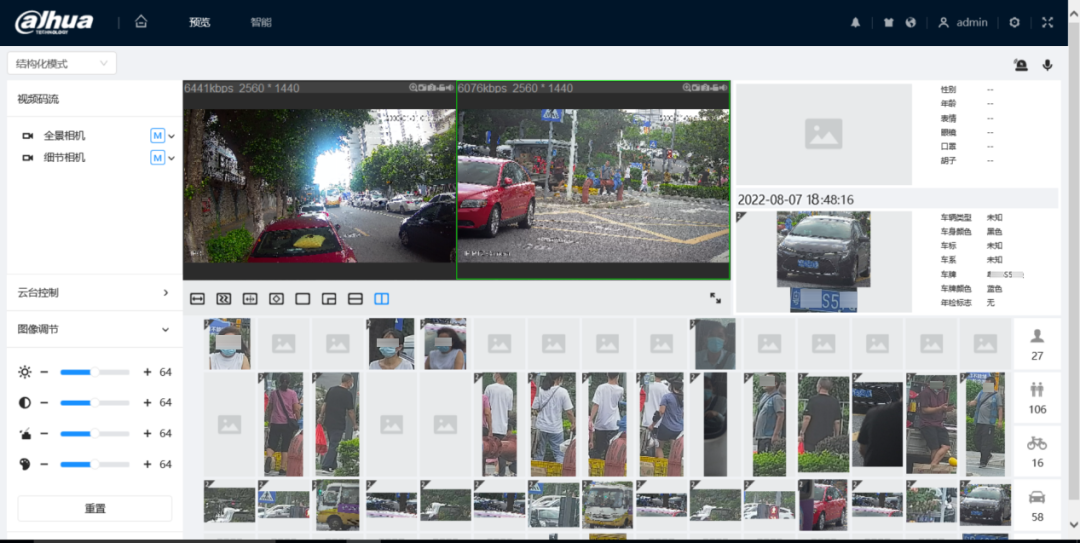Open settings via the gear icon
The width and height of the screenshot is (1080, 543).
click(1014, 23)
